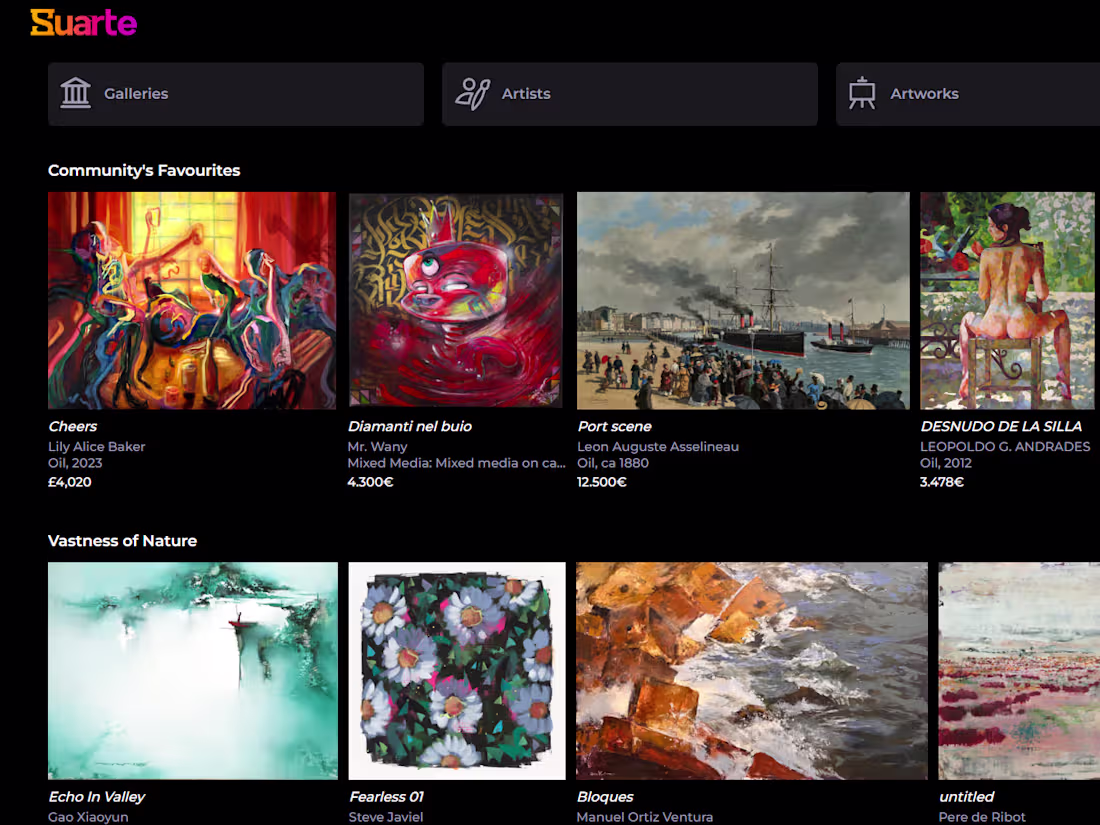The height and width of the screenshot is (825, 1100).
Task: Select artist LEOPOLDO G. ANDRADES
Action: point(1005,446)
